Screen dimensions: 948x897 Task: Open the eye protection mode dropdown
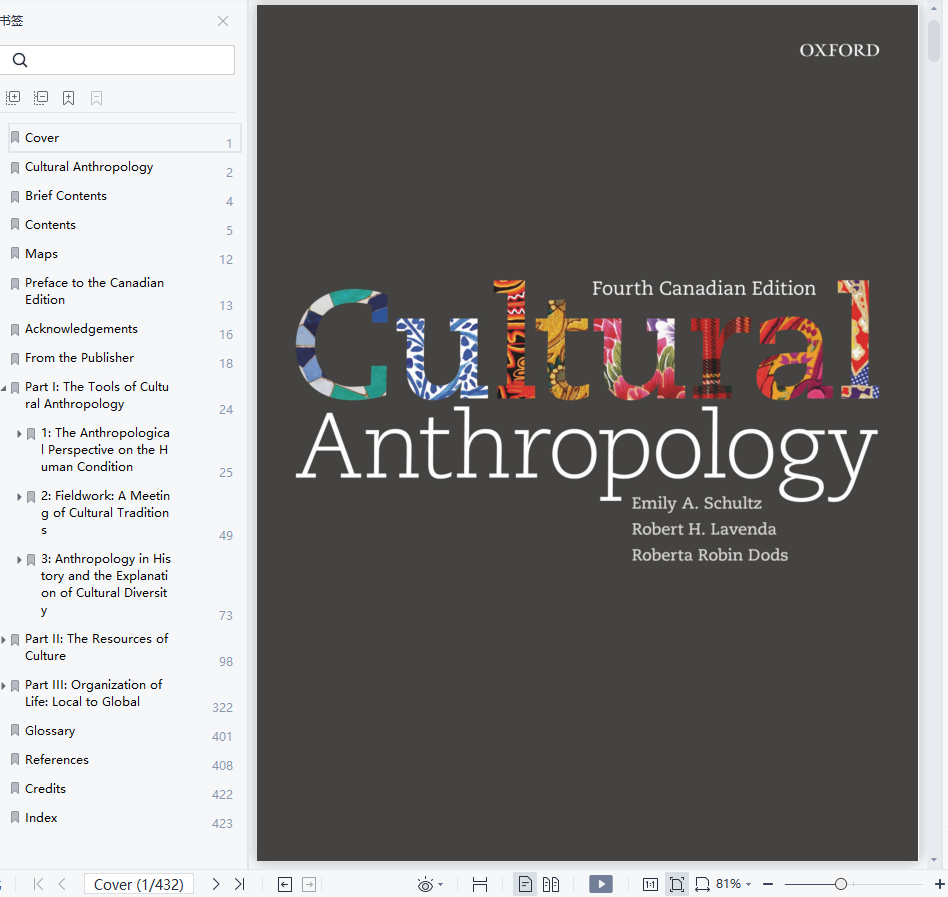[x=441, y=884]
